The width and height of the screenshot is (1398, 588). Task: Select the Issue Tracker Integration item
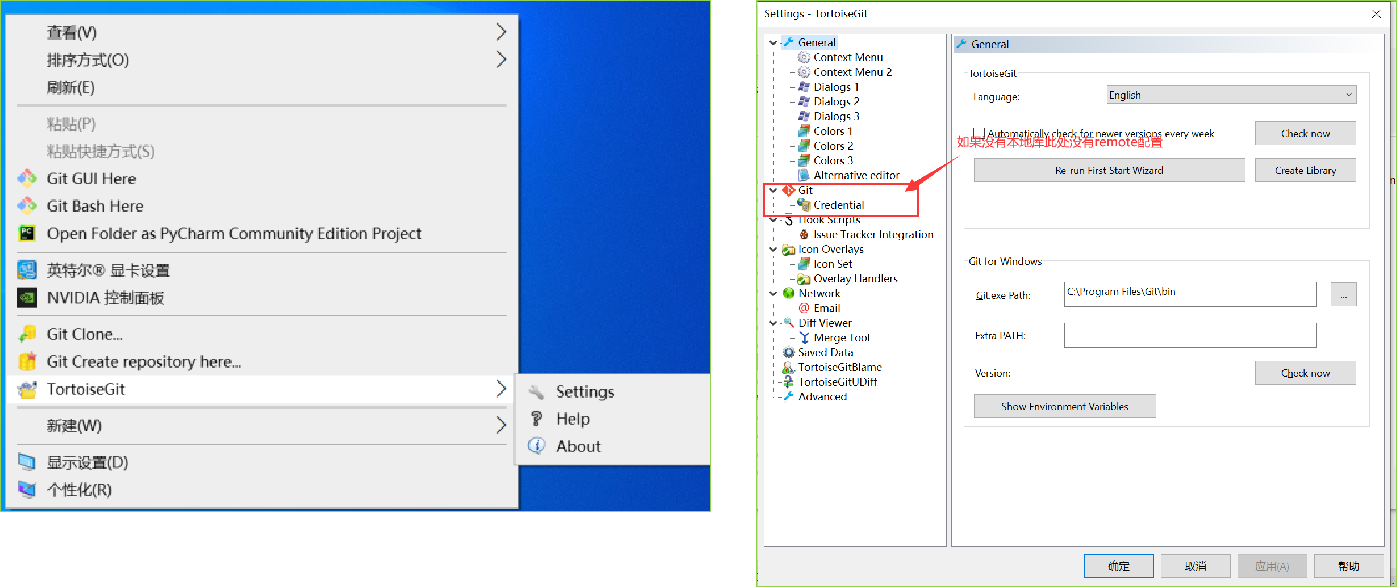coord(873,234)
